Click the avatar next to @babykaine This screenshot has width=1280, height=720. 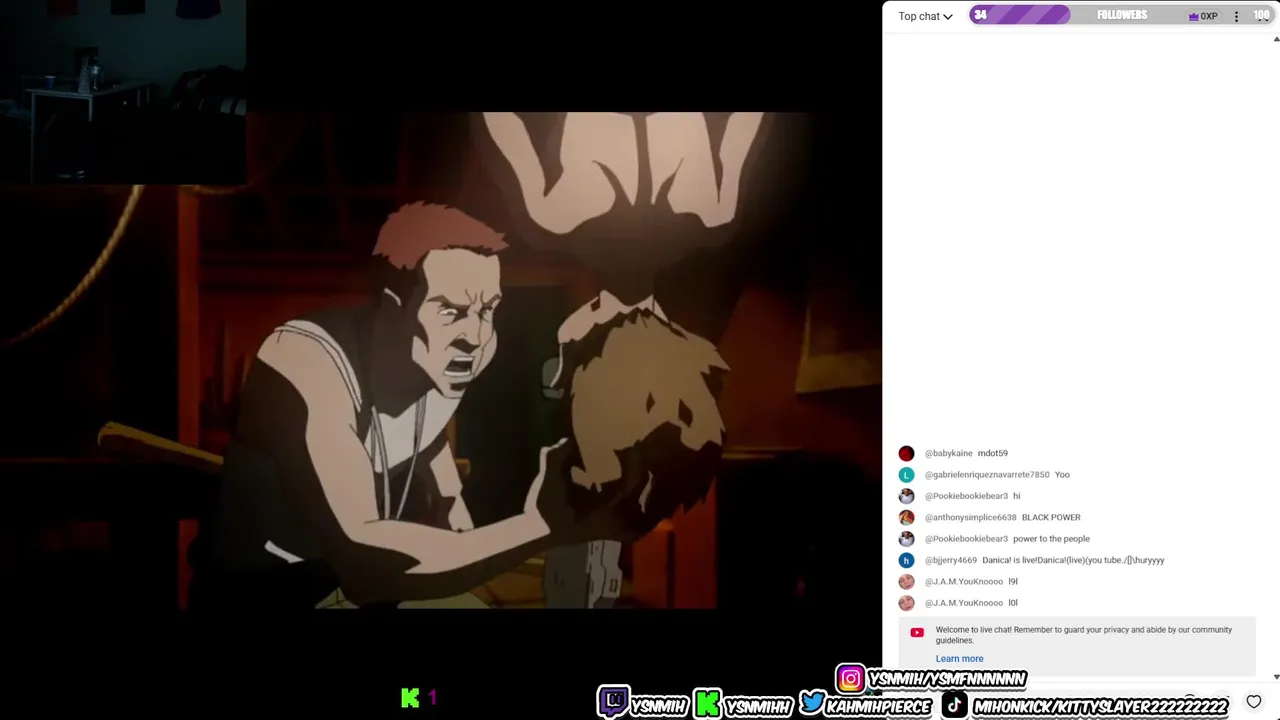coord(906,453)
